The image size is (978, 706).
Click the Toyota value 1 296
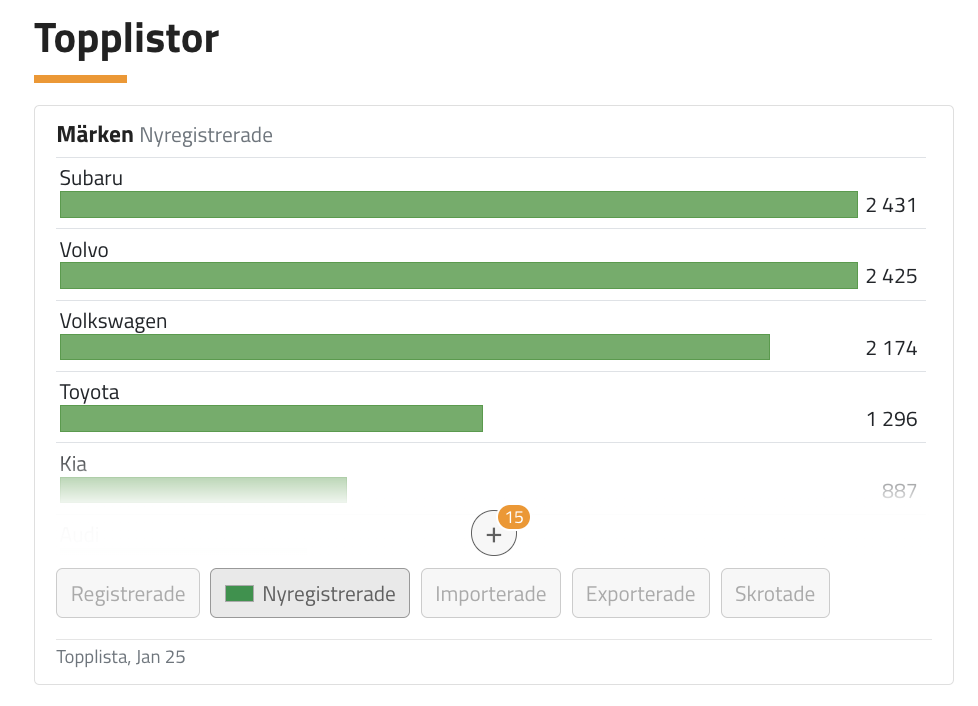(x=891, y=419)
